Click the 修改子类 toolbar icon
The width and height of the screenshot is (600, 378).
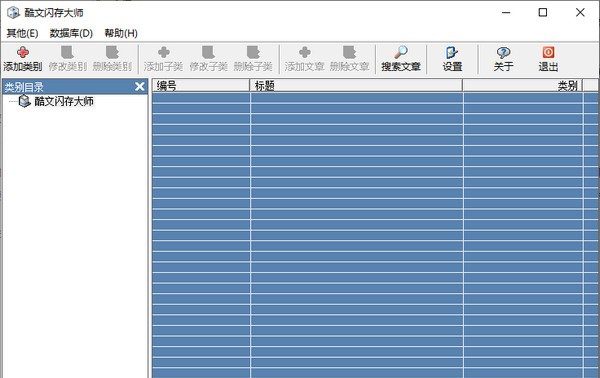click(x=209, y=52)
